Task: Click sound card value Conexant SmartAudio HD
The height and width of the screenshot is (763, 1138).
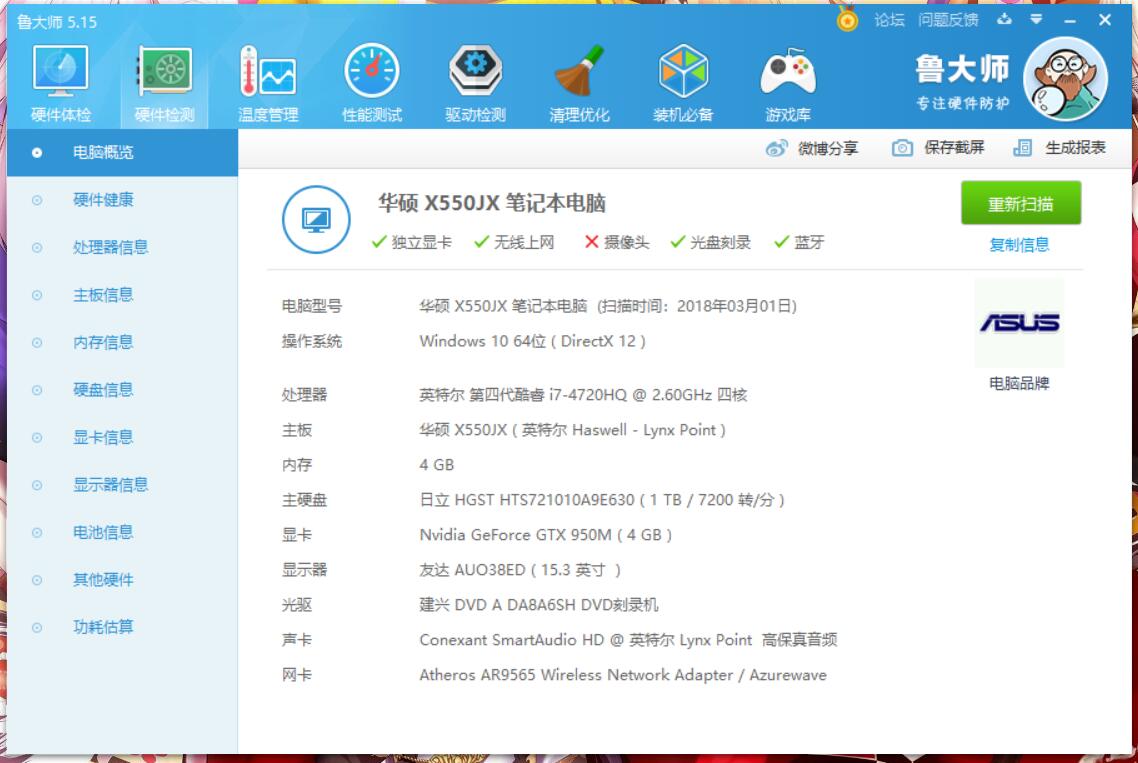Action: point(628,640)
